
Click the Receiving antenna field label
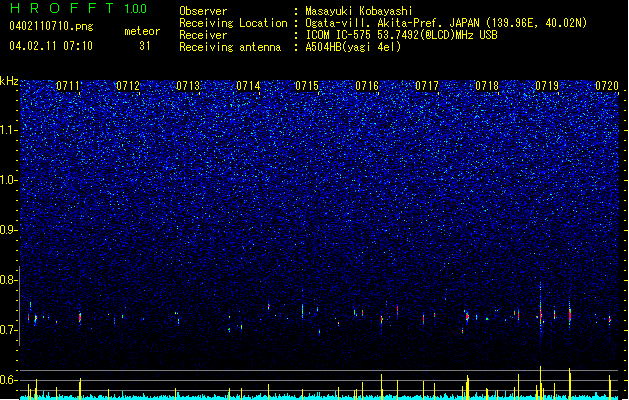click(230, 47)
